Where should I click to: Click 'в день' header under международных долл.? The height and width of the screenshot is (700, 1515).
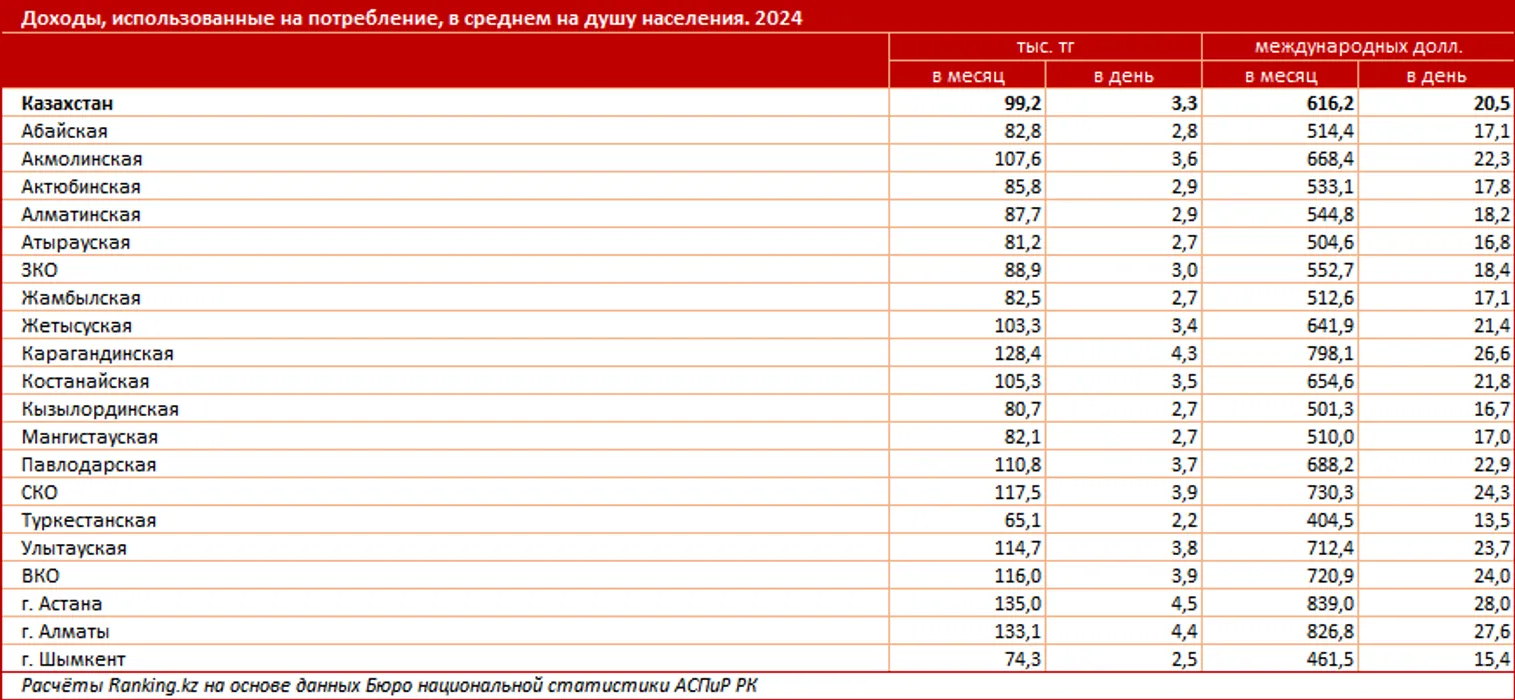tap(1437, 76)
